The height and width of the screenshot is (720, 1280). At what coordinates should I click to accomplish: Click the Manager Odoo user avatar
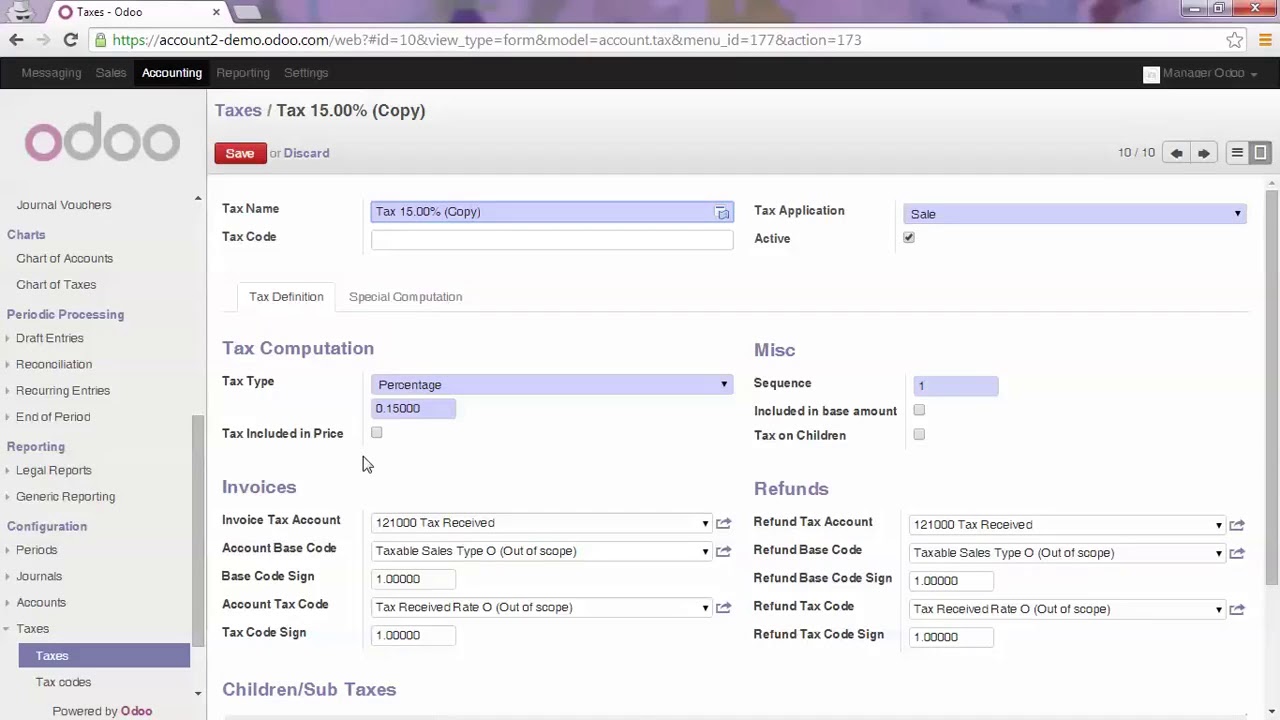coord(1151,74)
